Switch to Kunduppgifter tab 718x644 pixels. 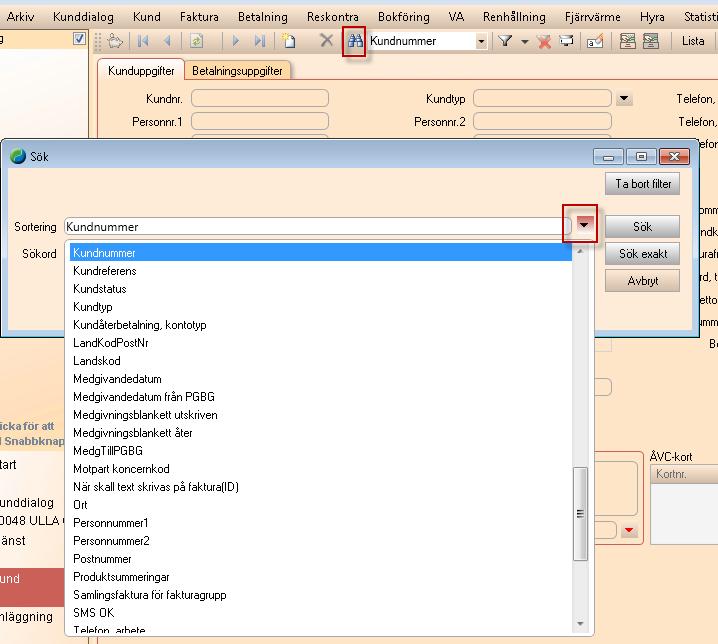[x=141, y=71]
